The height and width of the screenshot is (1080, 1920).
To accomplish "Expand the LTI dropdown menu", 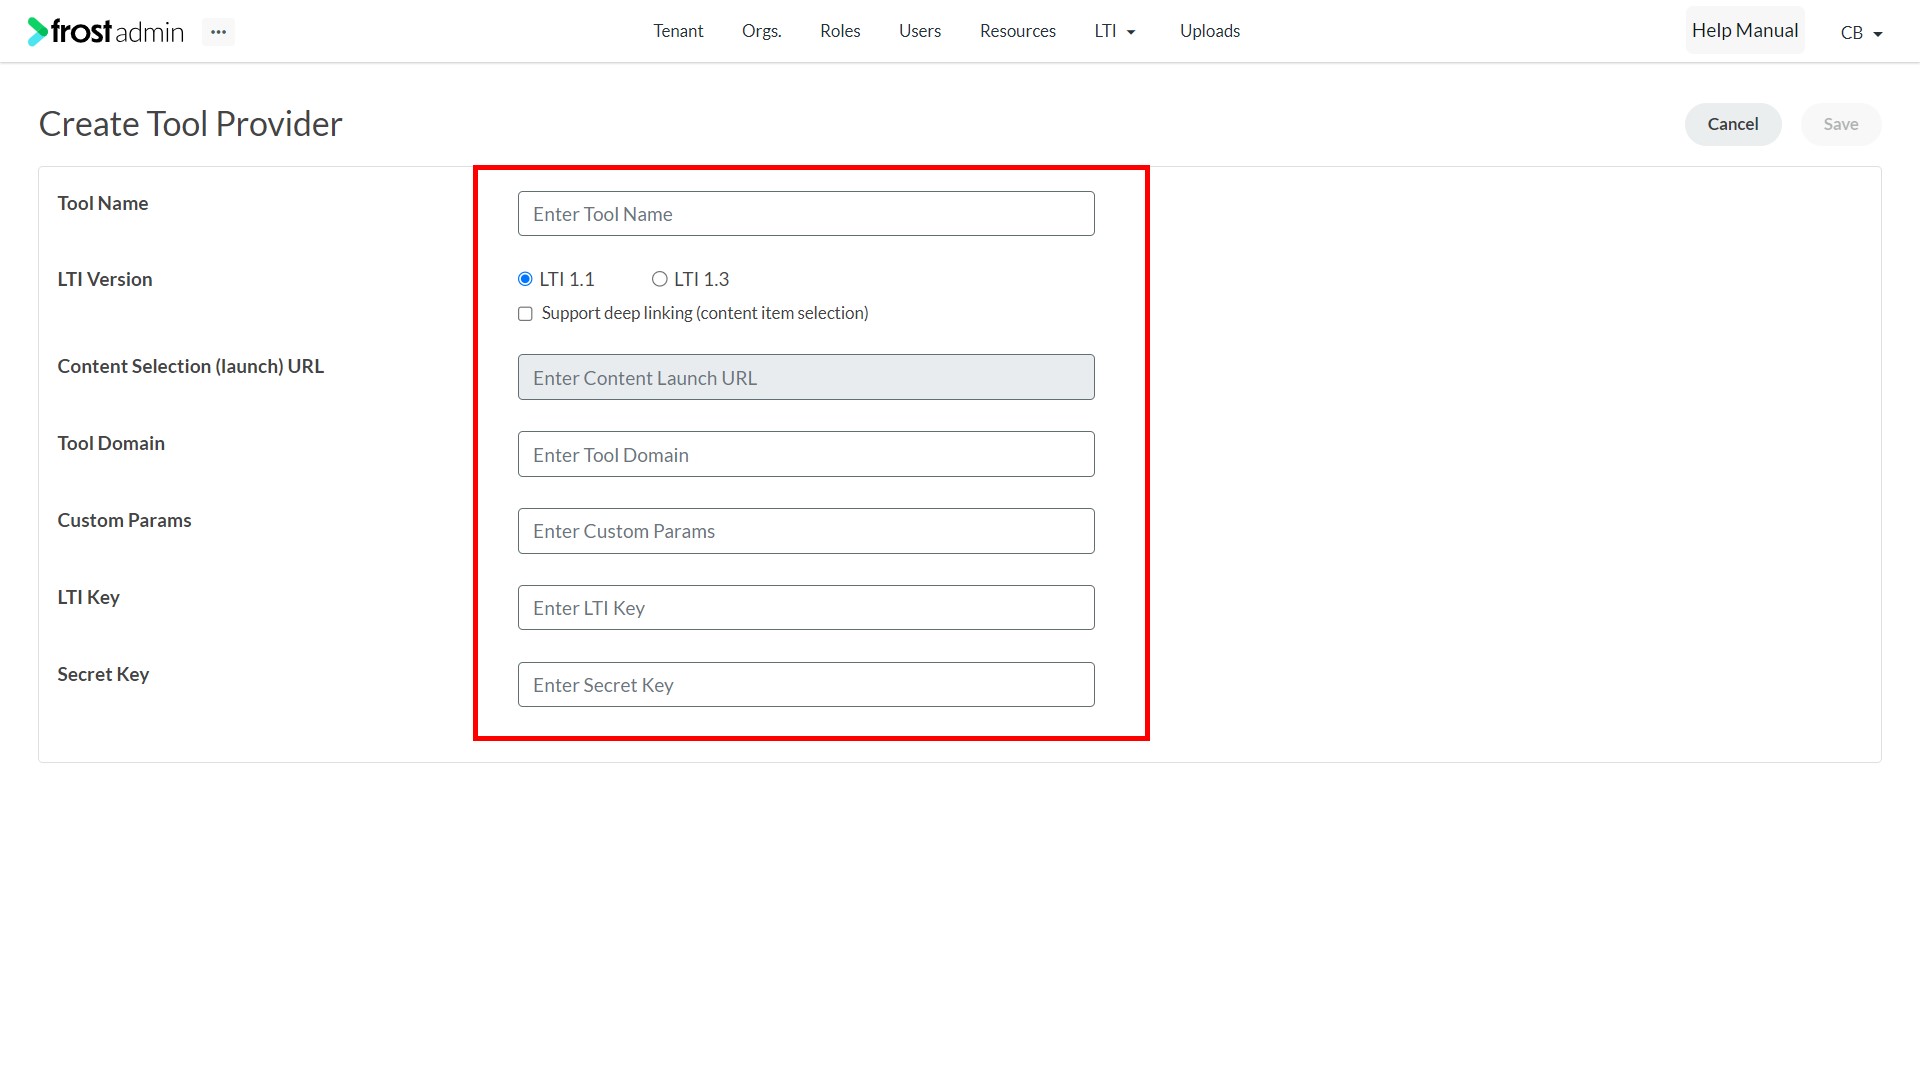I will [1115, 31].
